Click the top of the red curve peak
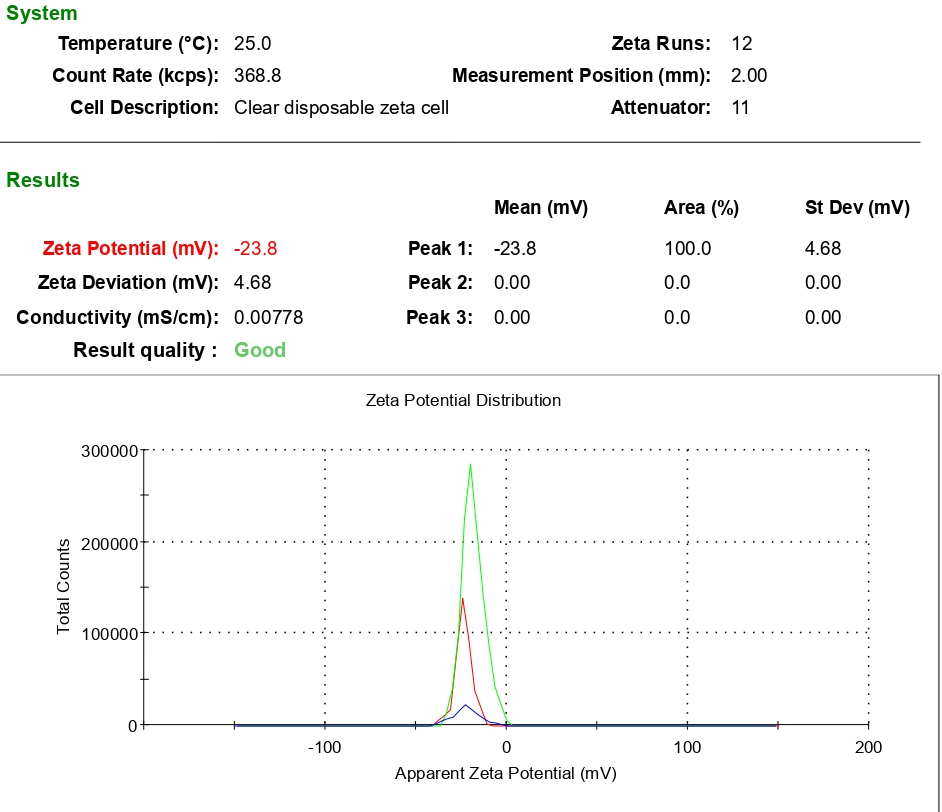The height and width of the screenshot is (812, 942). [462, 598]
